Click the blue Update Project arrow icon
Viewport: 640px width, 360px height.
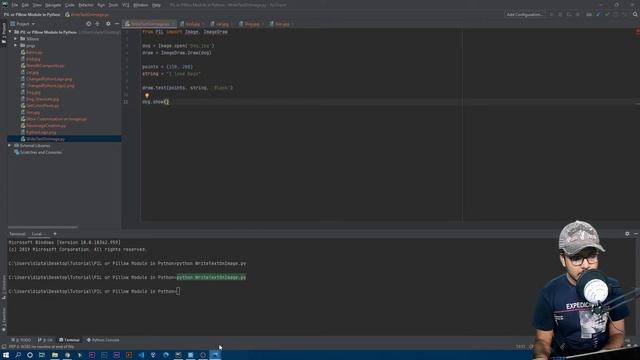[x=598, y=14]
